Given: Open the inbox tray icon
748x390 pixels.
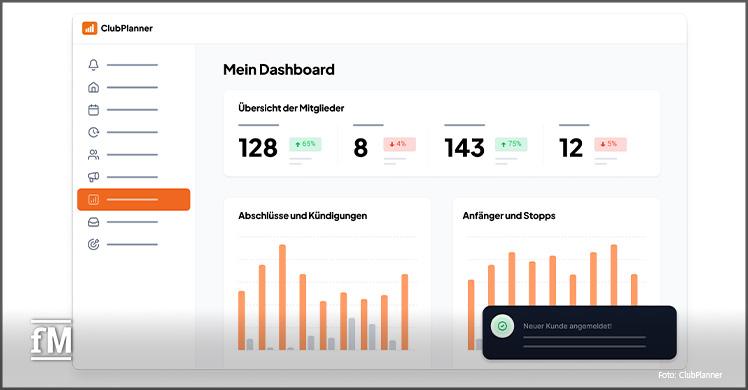Looking at the screenshot, I should pyautogui.click(x=94, y=222).
